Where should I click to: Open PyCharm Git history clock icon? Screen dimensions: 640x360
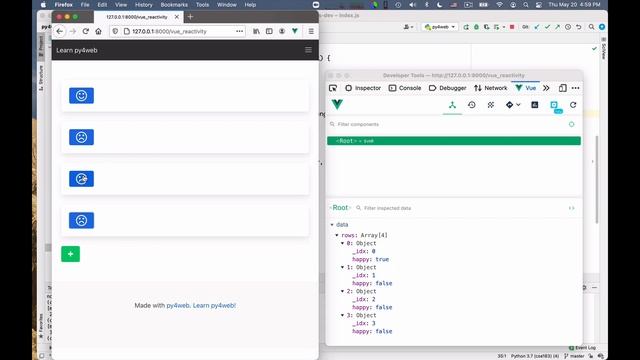tap(568, 27)
